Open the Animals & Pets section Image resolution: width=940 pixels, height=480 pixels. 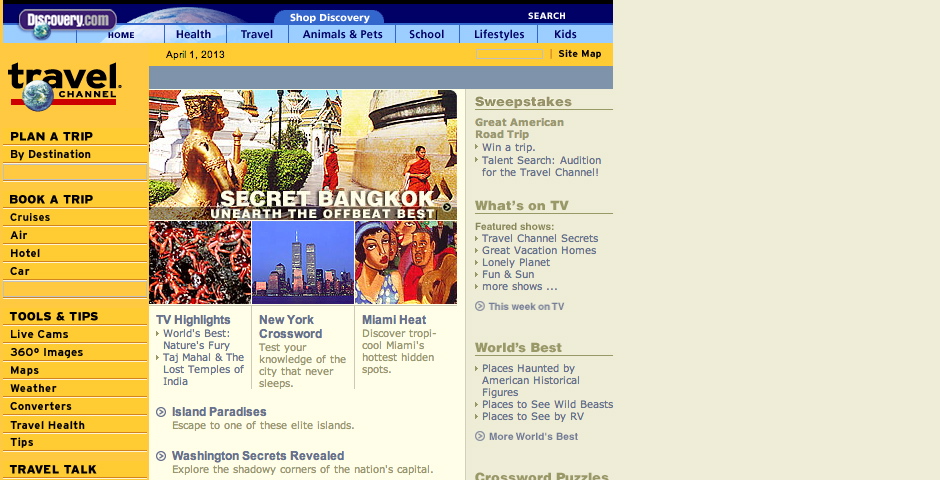pyautogui.click(x=342, y=34)
